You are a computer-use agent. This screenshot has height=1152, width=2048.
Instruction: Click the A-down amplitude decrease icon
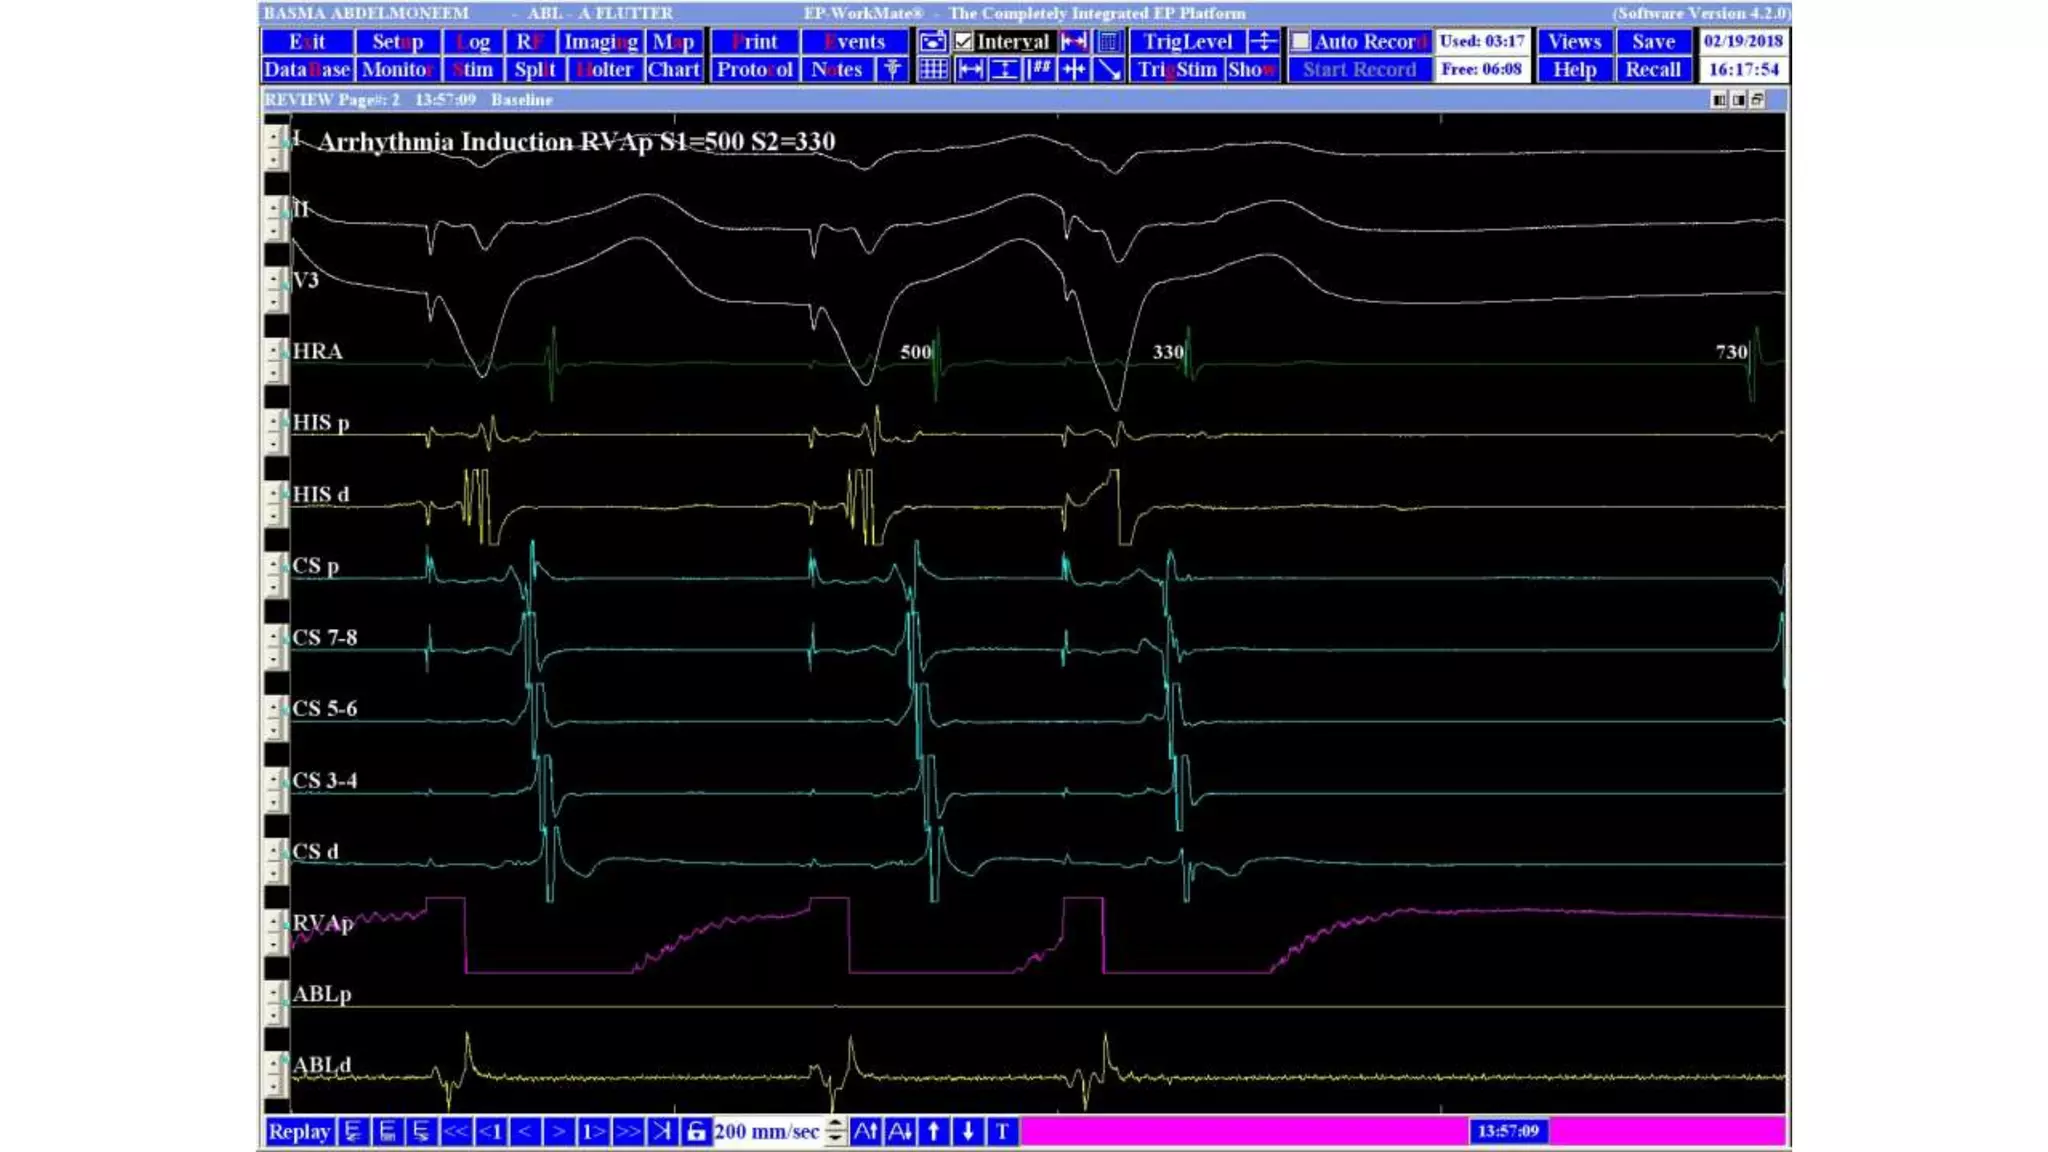[900, 1132]
